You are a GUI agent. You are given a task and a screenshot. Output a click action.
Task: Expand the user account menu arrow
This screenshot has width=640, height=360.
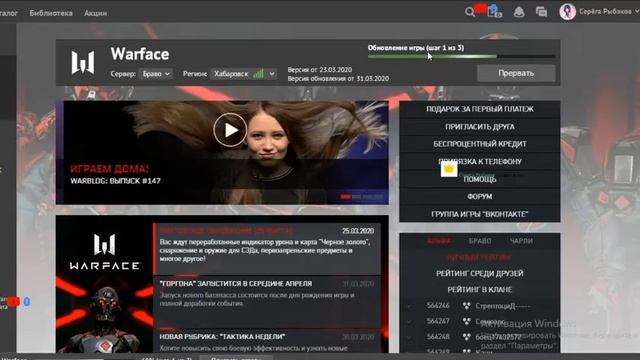[637, 12]
